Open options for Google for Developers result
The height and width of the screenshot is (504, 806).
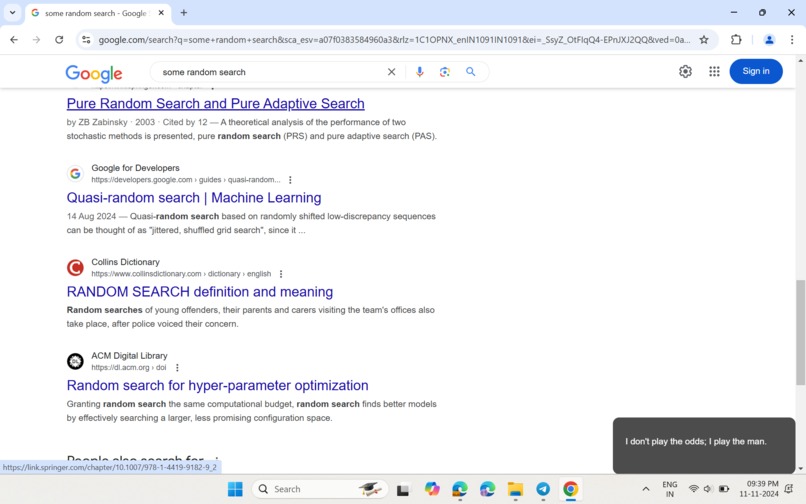point(290,180)
